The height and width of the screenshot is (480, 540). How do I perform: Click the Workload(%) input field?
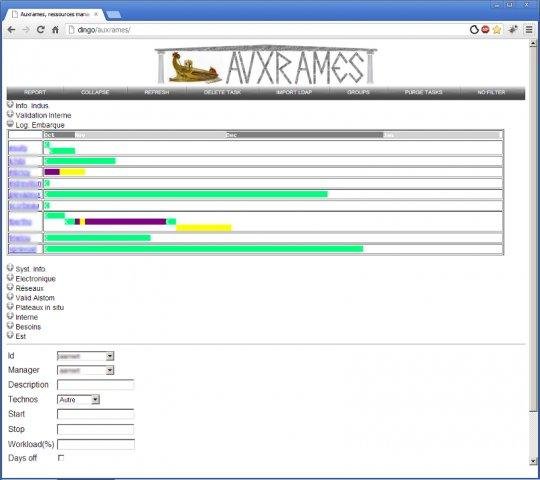point(96,444)
